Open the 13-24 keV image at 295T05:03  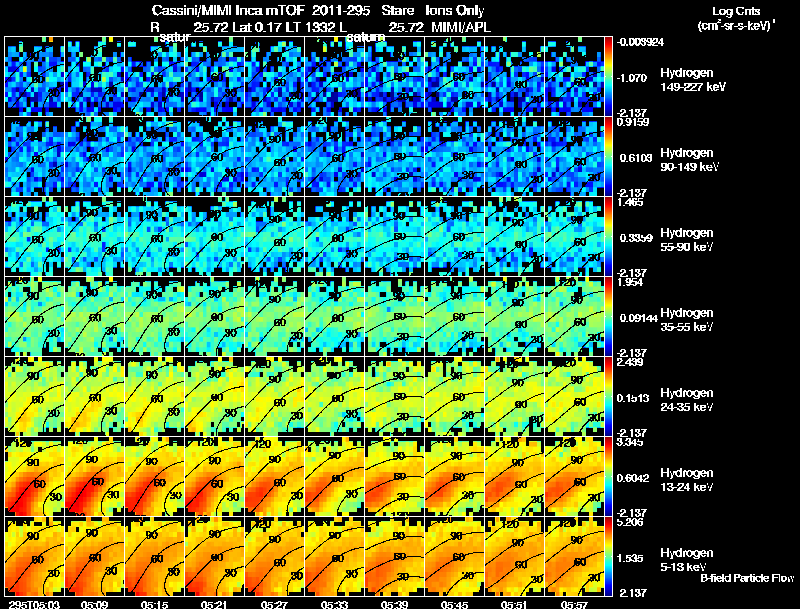[34, 476]
